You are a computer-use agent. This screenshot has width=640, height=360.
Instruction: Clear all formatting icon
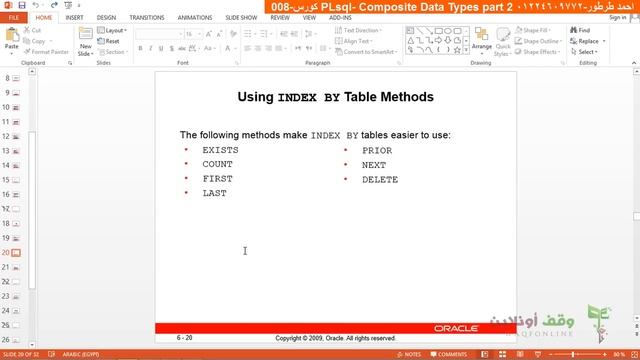point(233,34)
